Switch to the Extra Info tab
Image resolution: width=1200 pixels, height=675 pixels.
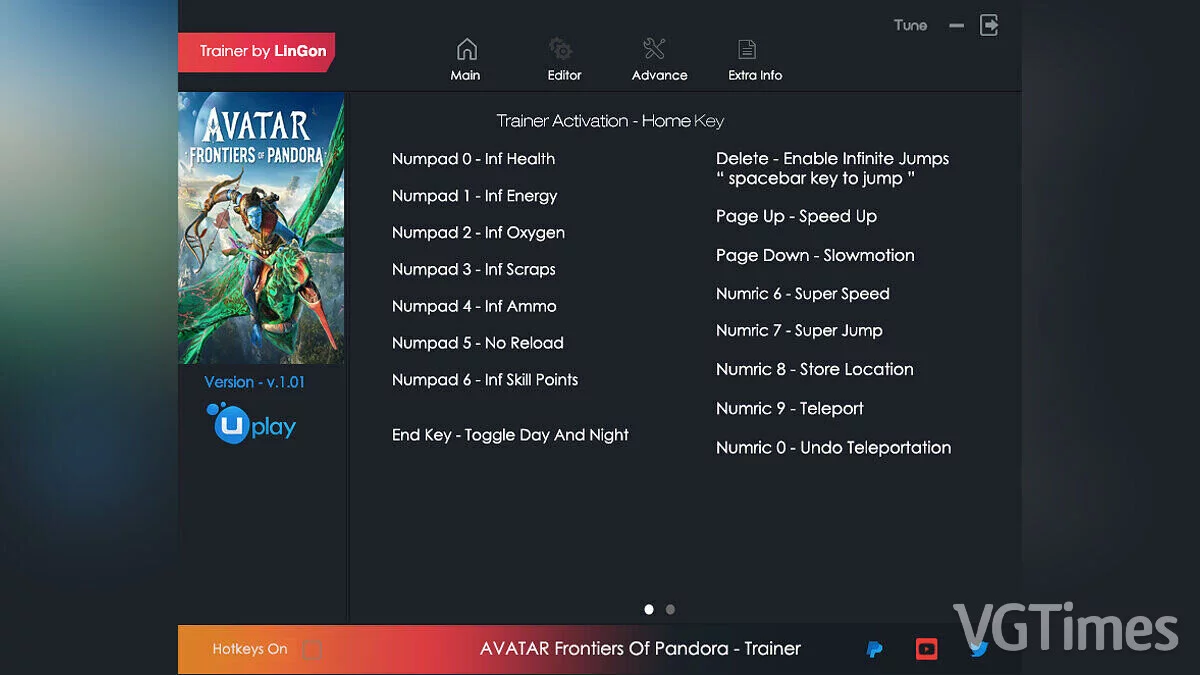pos(753,57)
